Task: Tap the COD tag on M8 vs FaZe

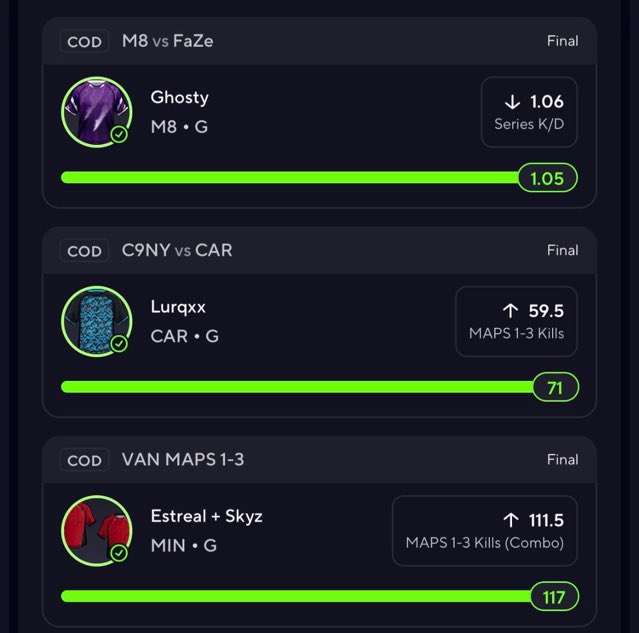Action: [x=84, y=42]
